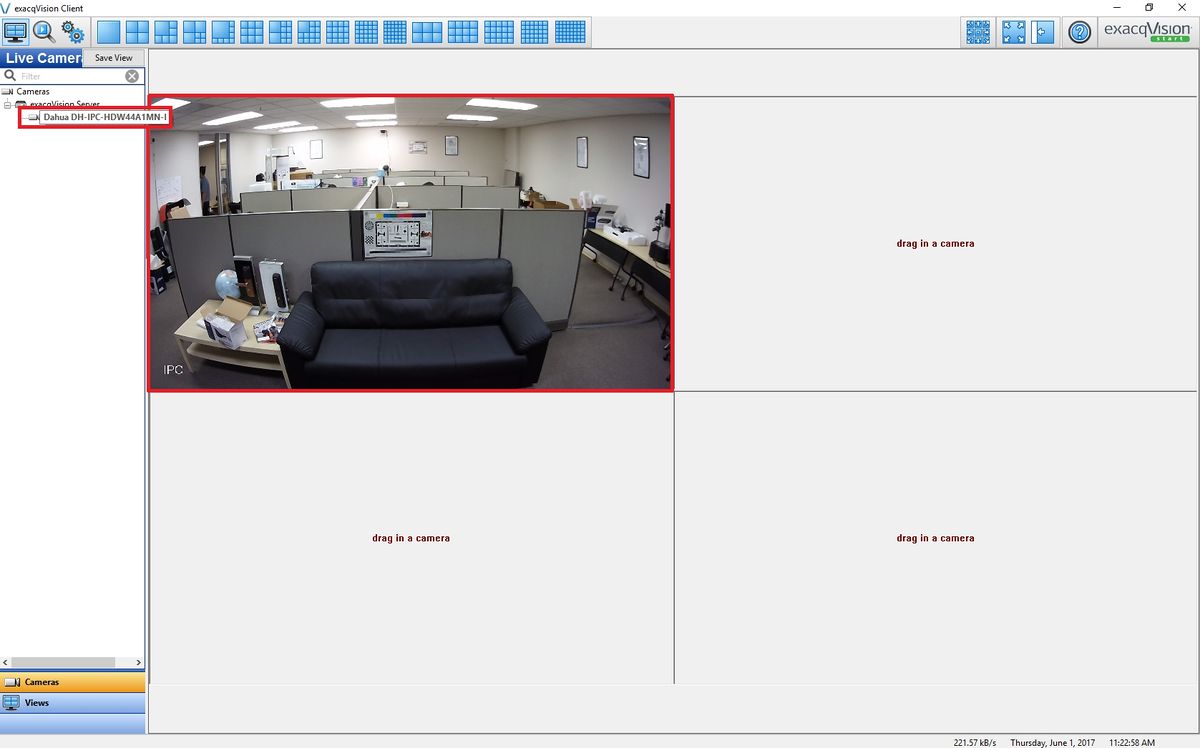1200x748 pixels.
Task: Enter full screen with the four-arrows icon
Action: (x=1014, y=32)
